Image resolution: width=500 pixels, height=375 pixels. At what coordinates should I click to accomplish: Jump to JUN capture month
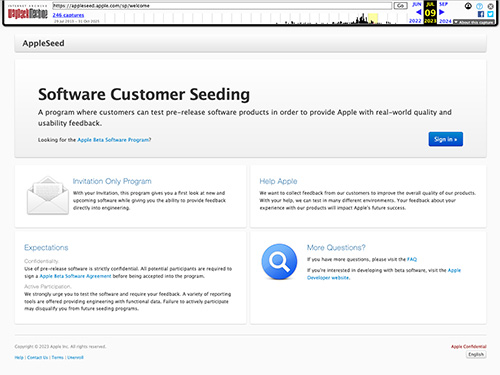pos(417,4)
